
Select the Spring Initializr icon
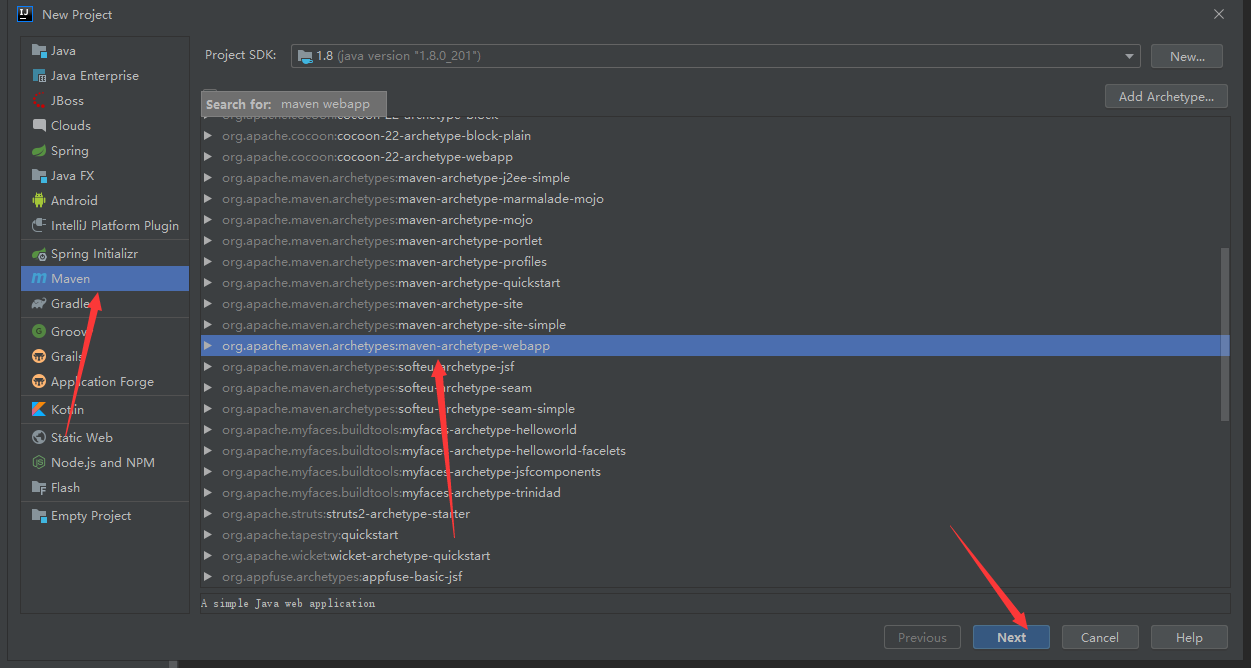coord(39,254)
